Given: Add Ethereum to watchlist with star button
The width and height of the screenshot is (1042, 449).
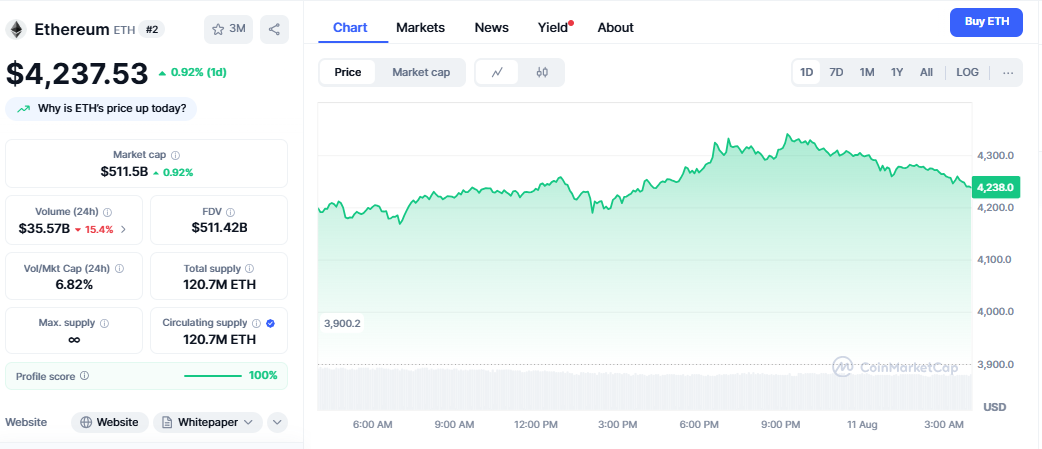Looking at the screenshot, I should 228,29.
